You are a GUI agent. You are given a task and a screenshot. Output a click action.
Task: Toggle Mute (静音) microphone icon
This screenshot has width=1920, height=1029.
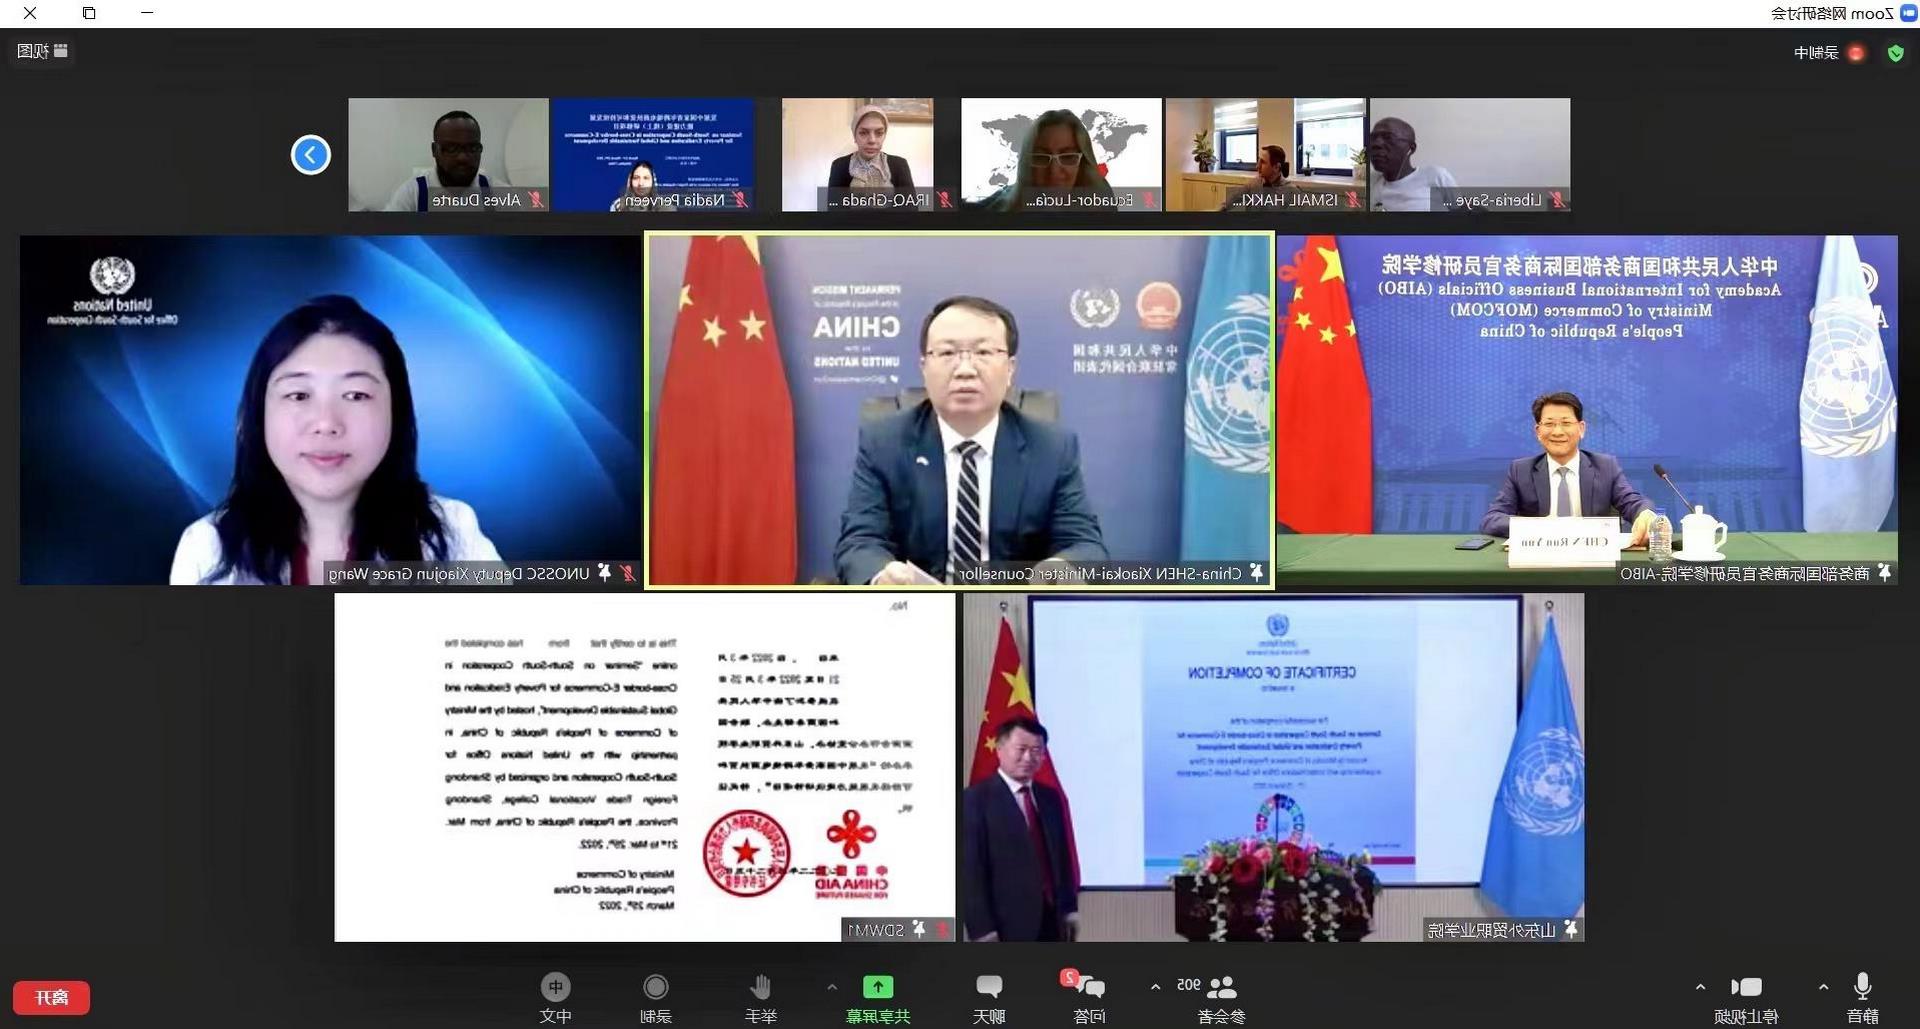tap(1862, 987)
